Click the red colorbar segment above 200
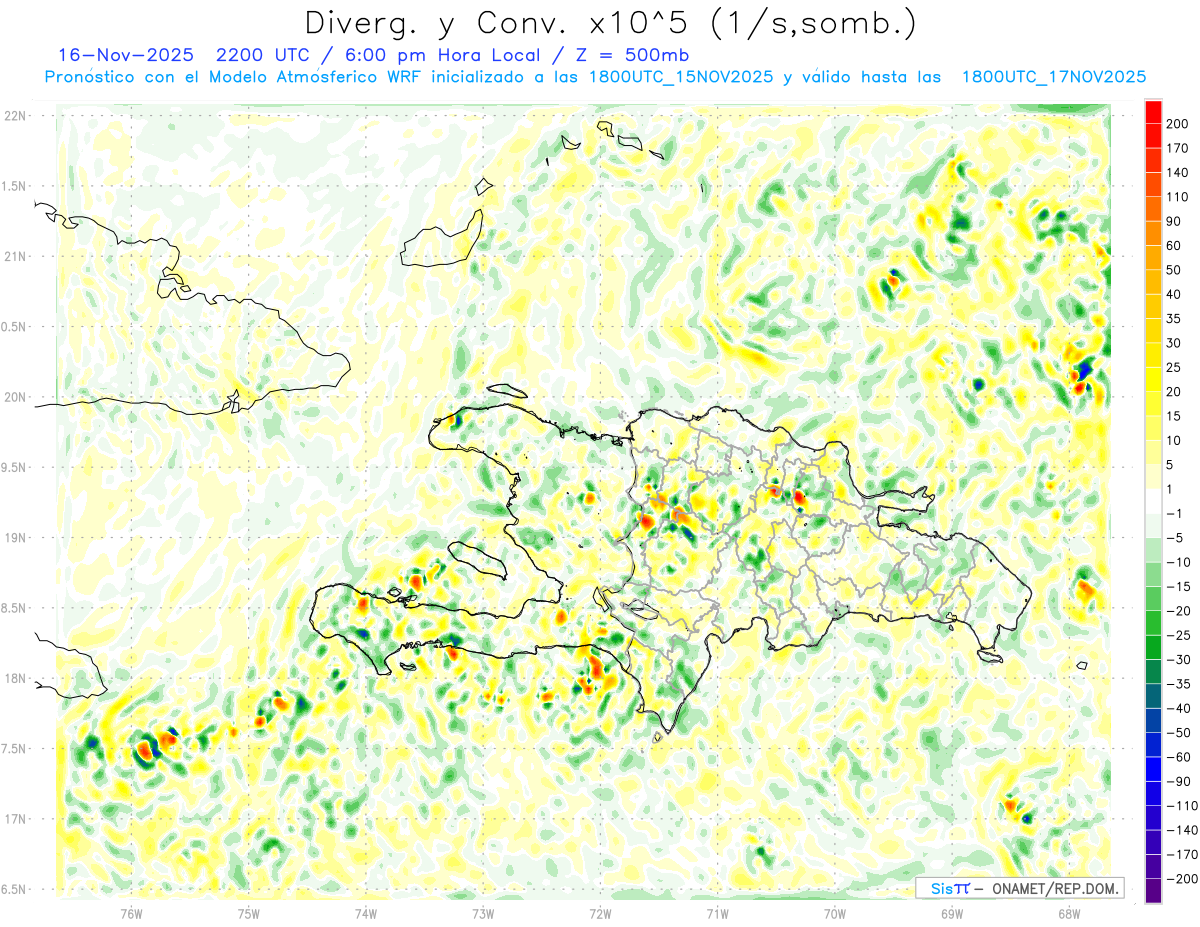The width and height of the screenshot is (1200, 927). point(1153,110)
